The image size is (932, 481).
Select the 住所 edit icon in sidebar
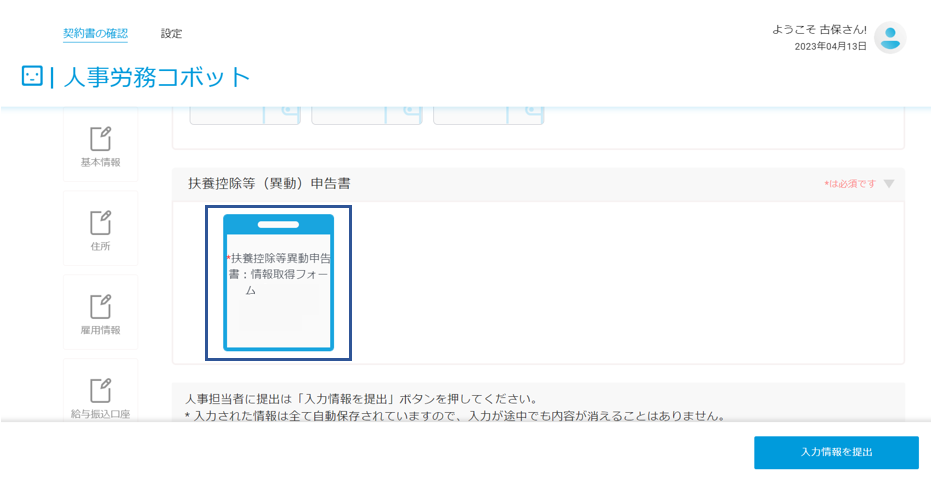[x=100, y=222]
